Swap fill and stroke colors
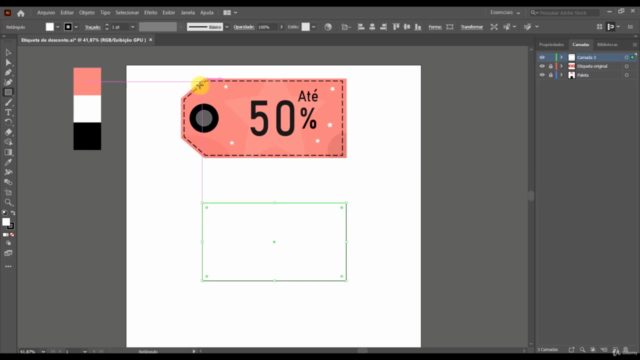 pyautogui.click(x=13, y=213)
